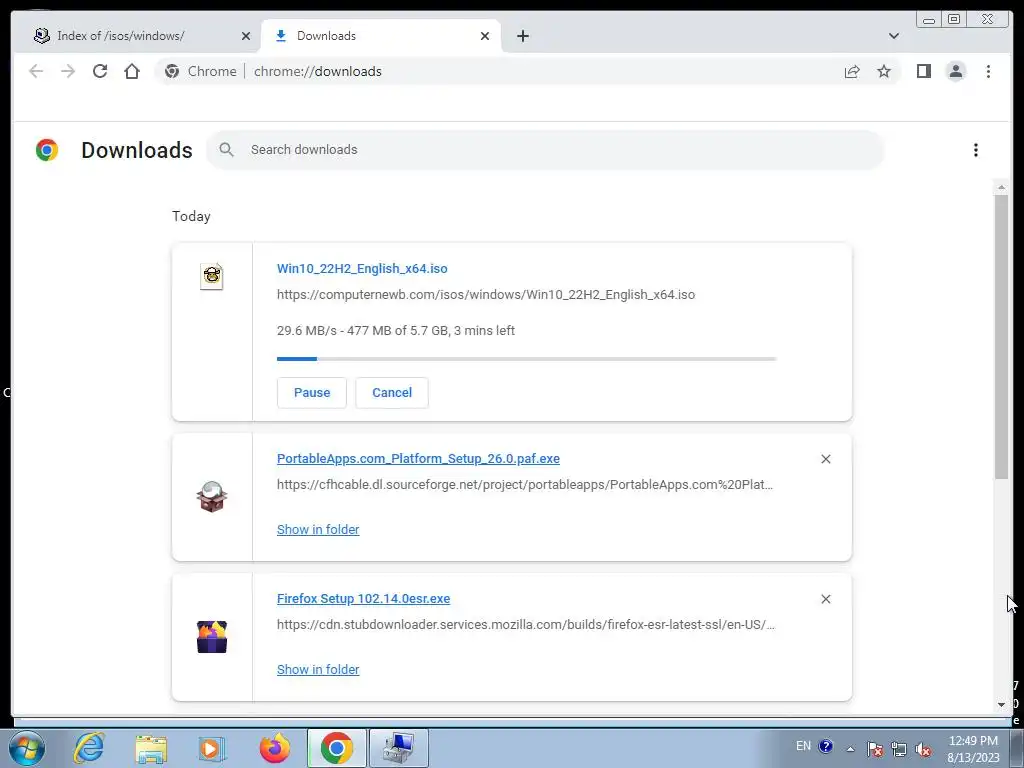Show PortableApps installer in folder

click(318, 530)
